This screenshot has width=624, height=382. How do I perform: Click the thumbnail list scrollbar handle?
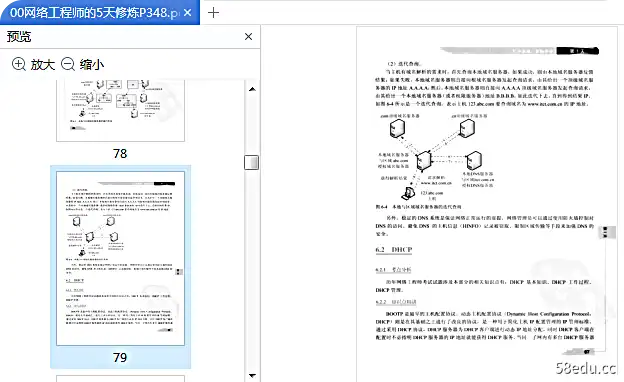(252, 162)
